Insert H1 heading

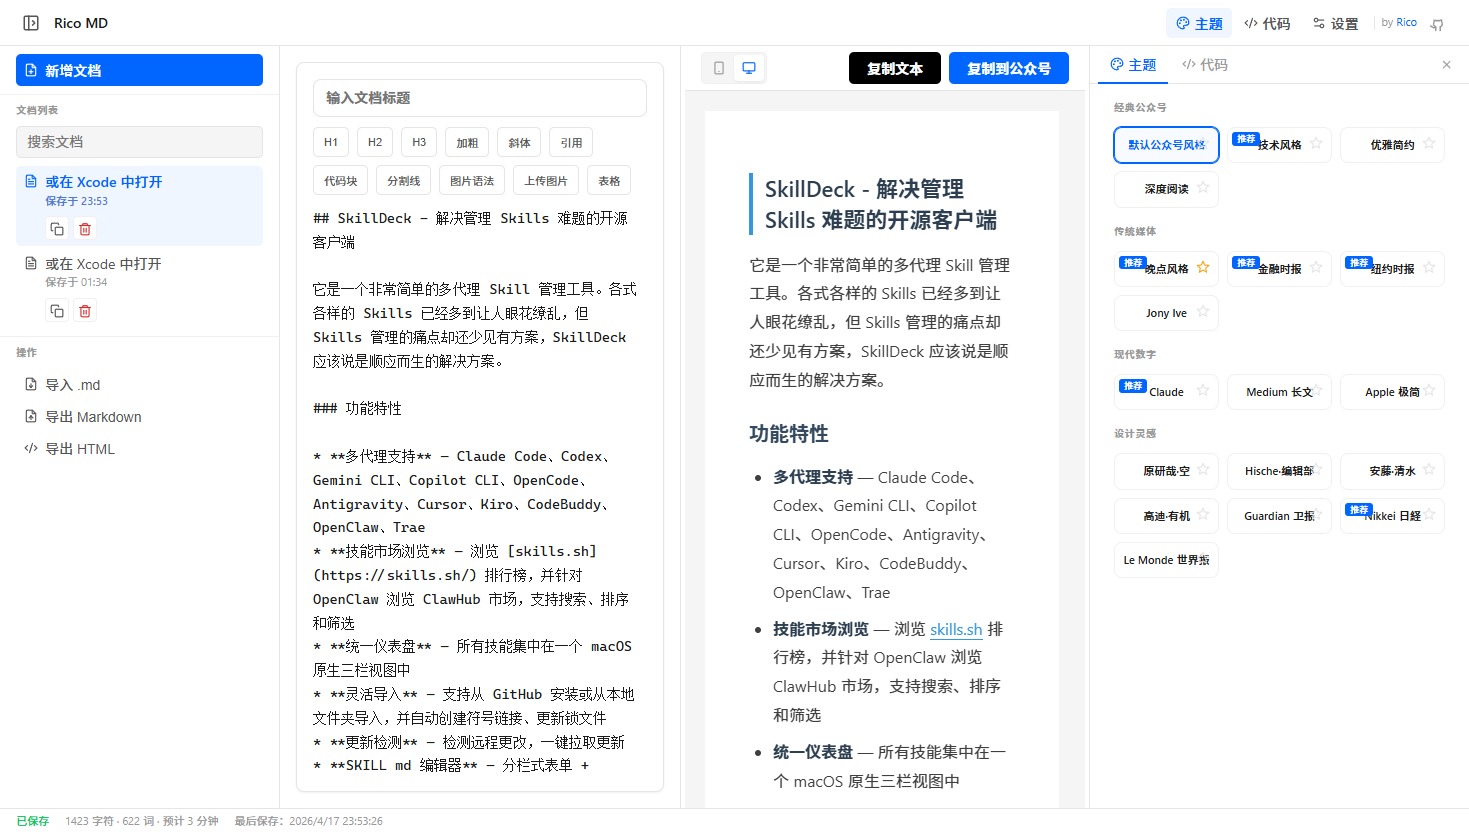pos(331,142)
